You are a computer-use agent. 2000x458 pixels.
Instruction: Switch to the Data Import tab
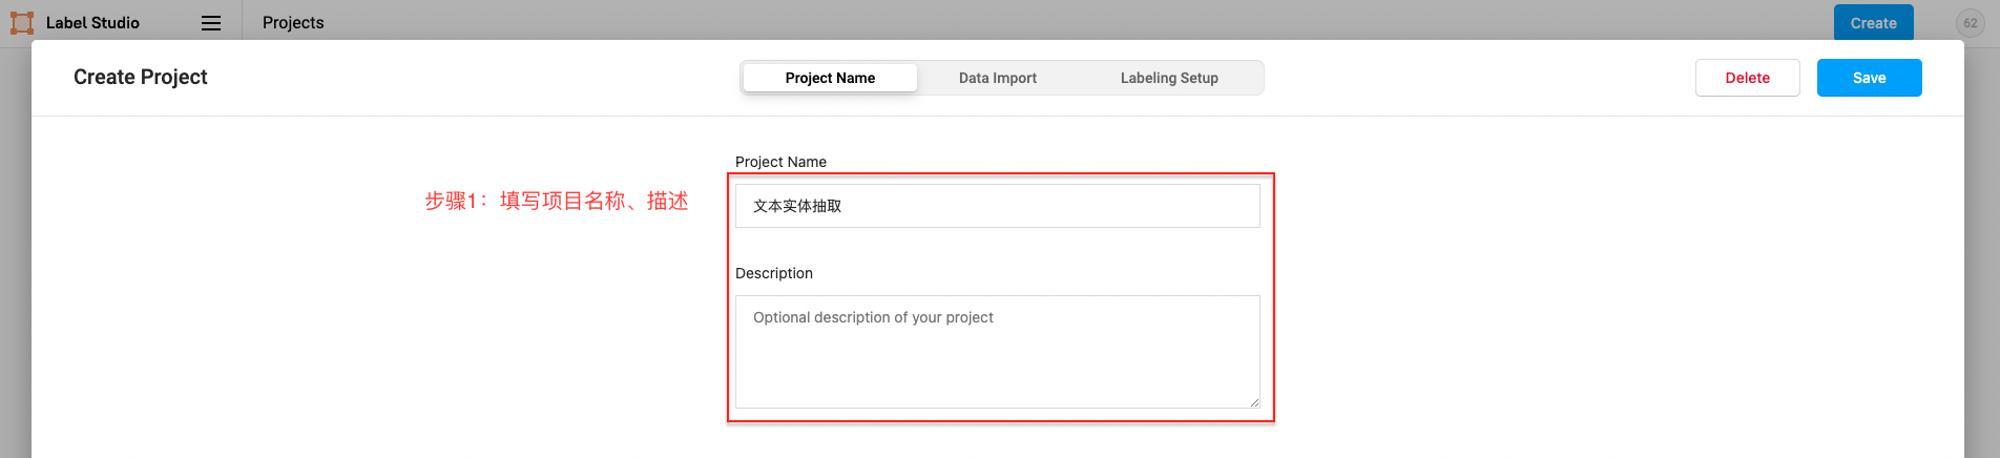997,78
